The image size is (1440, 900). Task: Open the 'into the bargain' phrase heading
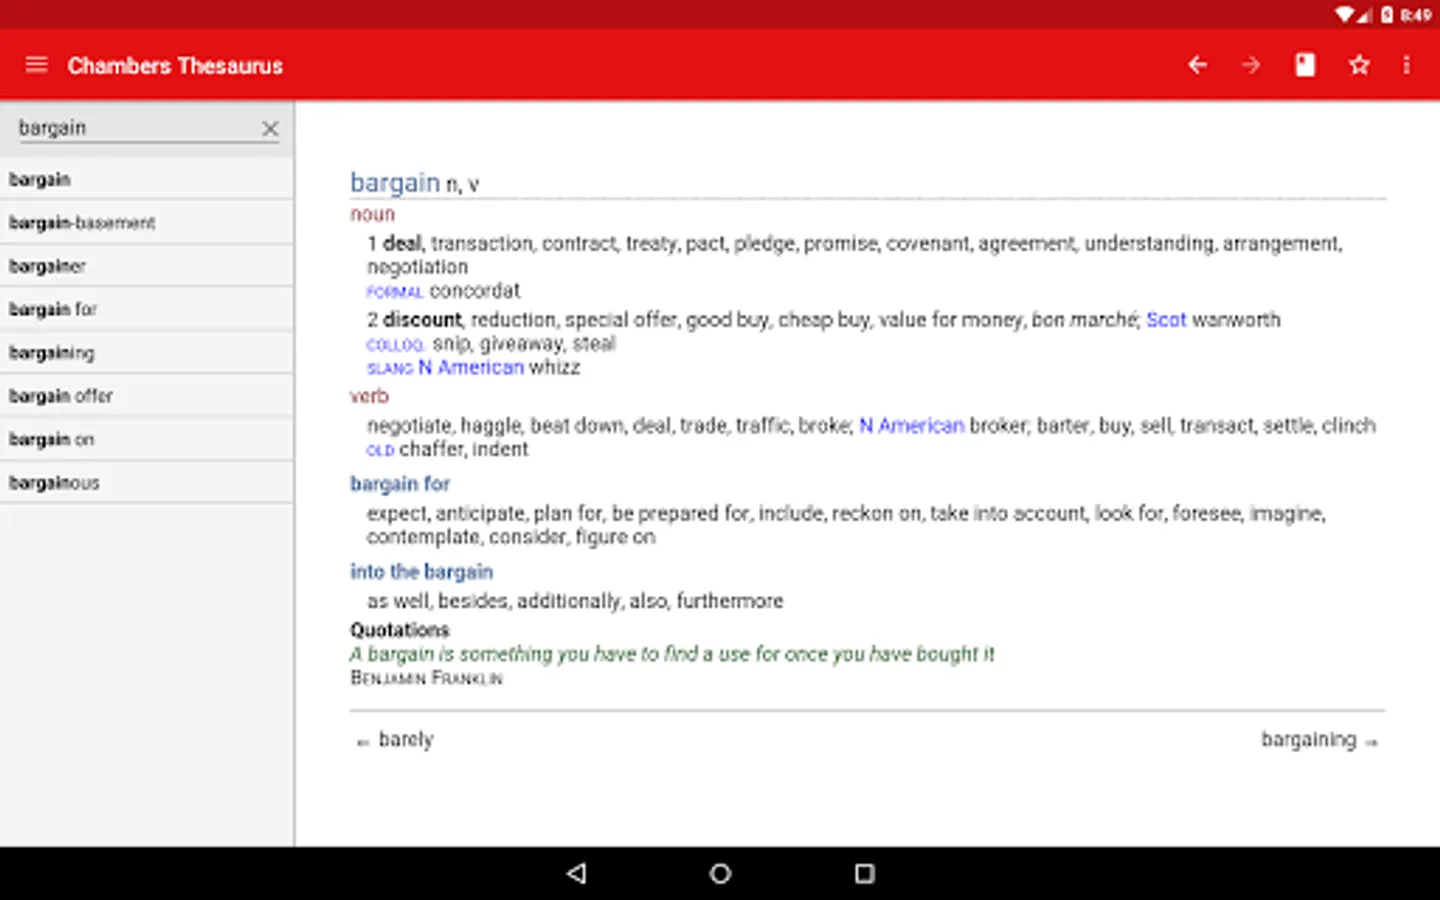click(x=421, y=572)
